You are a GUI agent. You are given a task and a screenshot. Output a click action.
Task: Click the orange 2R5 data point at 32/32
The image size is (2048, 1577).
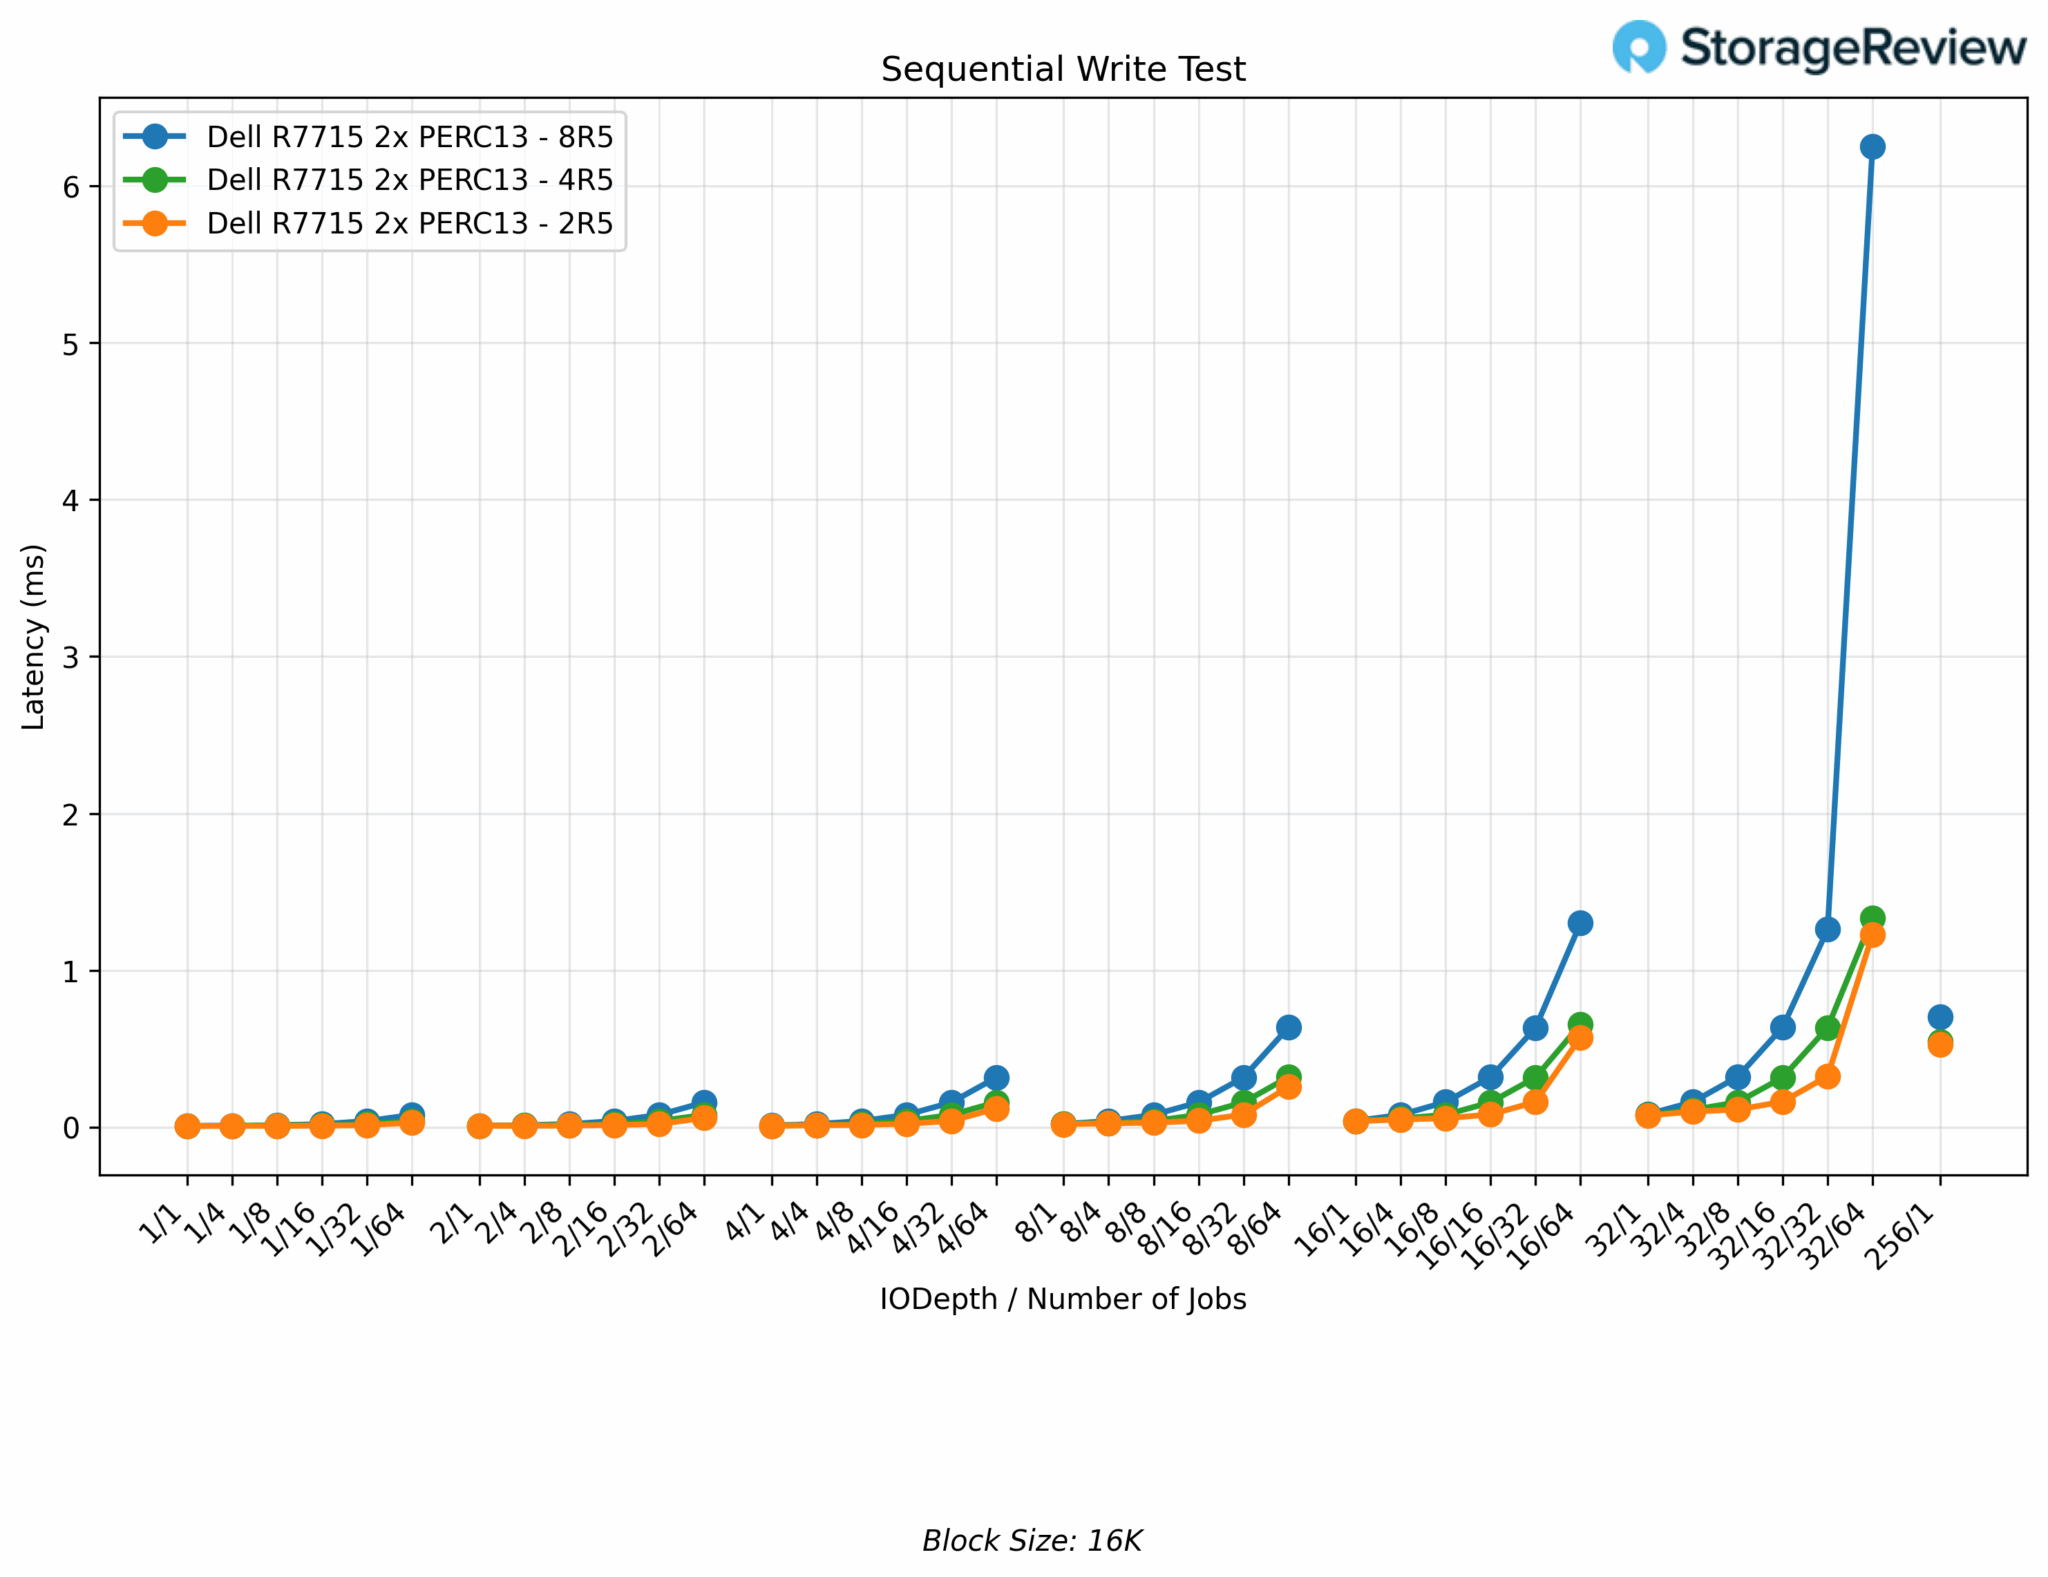pos(1827,1077)
